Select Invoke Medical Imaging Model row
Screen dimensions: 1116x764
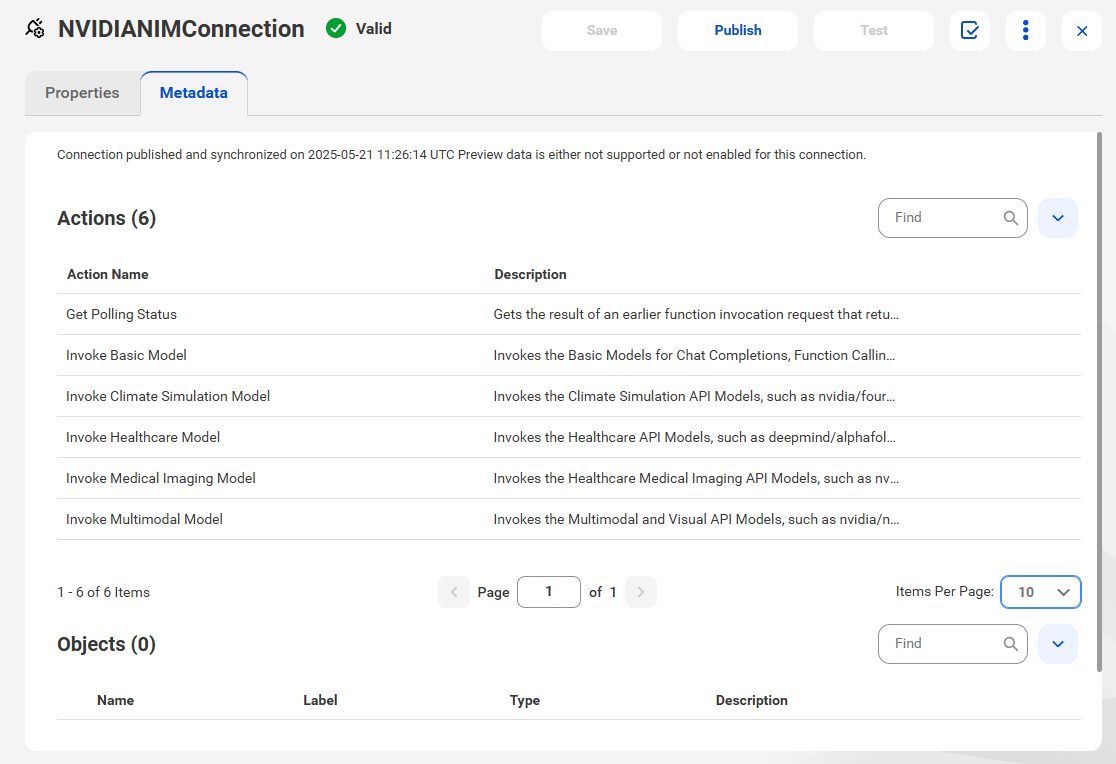[x=569, y=478]
